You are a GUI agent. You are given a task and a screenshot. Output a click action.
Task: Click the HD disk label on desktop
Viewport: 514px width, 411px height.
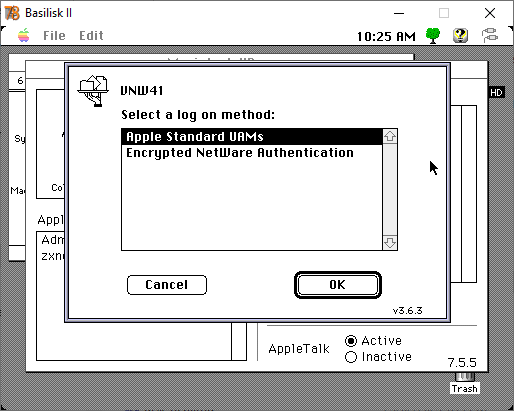tap(496, 92)
